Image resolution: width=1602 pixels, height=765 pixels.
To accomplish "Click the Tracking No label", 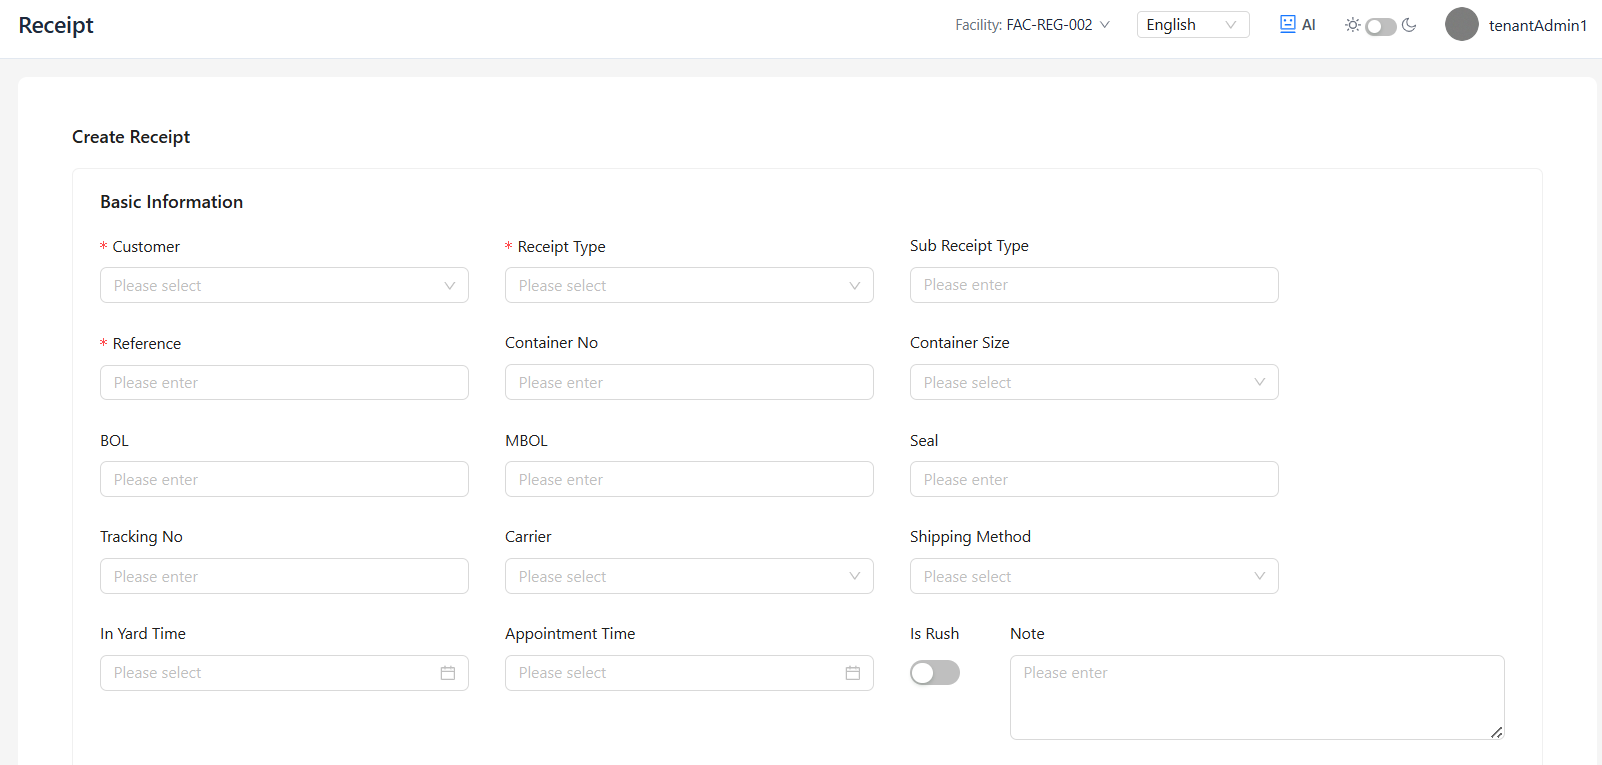I will [x=141, y=537].
